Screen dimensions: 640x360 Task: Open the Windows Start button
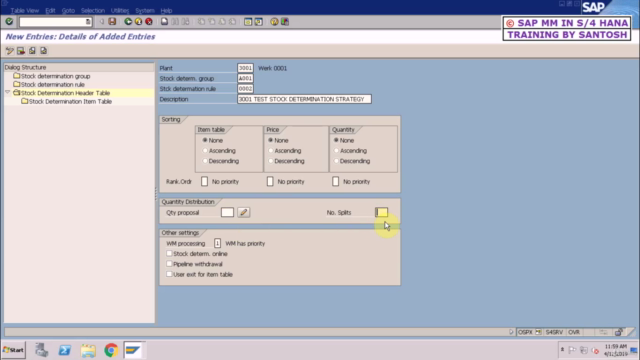[x=13, y=350]
